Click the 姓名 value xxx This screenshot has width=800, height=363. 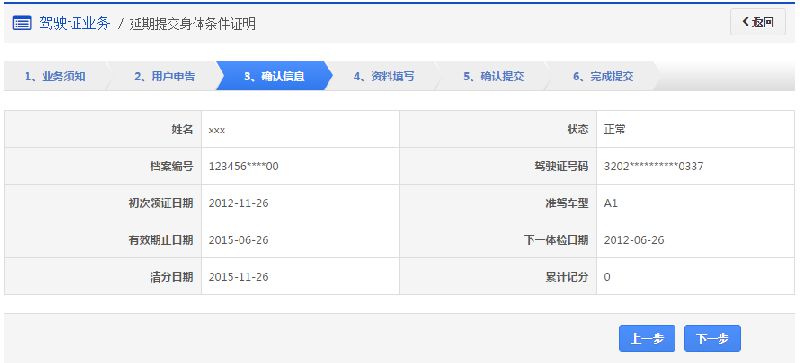pos(217,130)
